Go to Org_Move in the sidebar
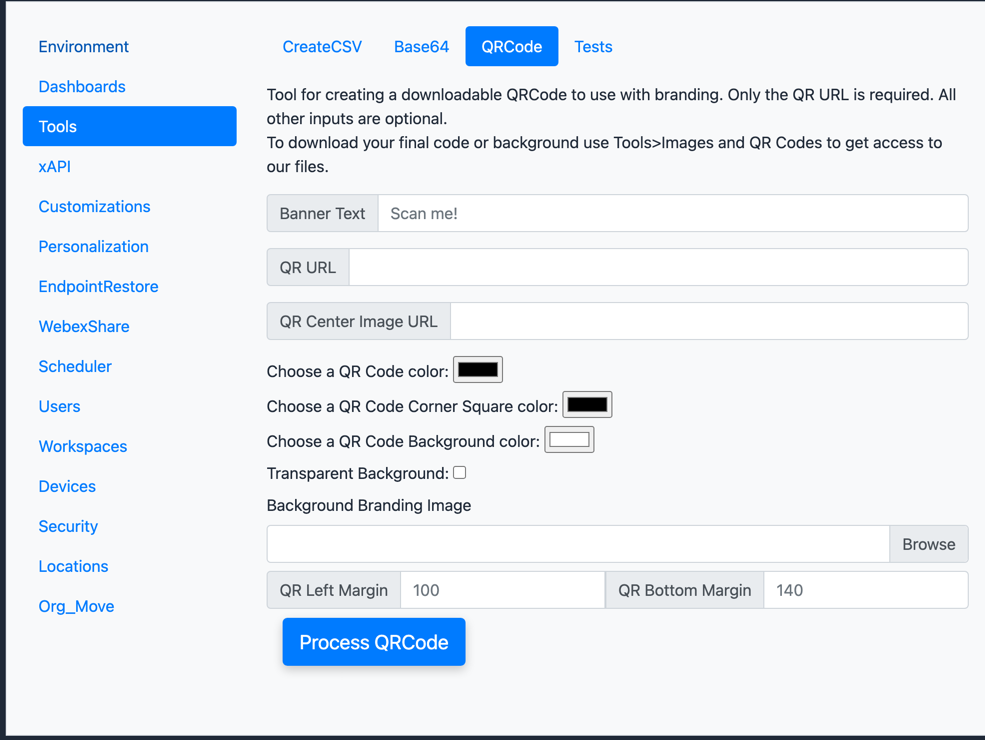Screen dimensions: 985x740 click(76, 607)
